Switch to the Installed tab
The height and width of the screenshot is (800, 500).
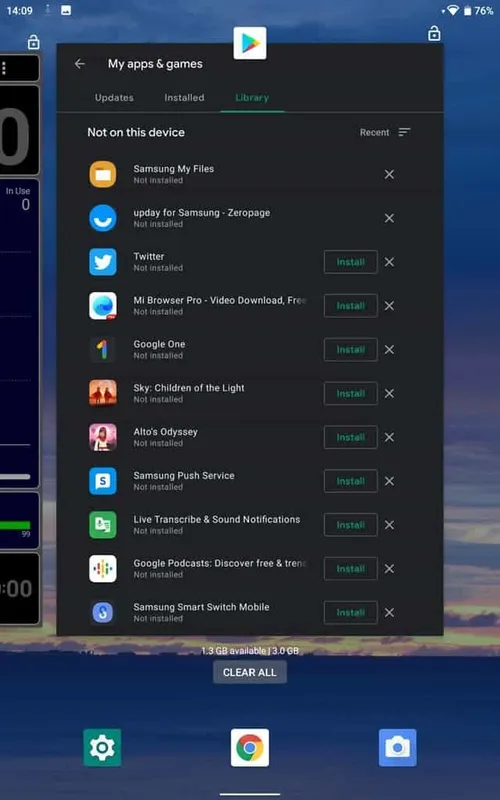pyautogui.click(x=184, y=97)
